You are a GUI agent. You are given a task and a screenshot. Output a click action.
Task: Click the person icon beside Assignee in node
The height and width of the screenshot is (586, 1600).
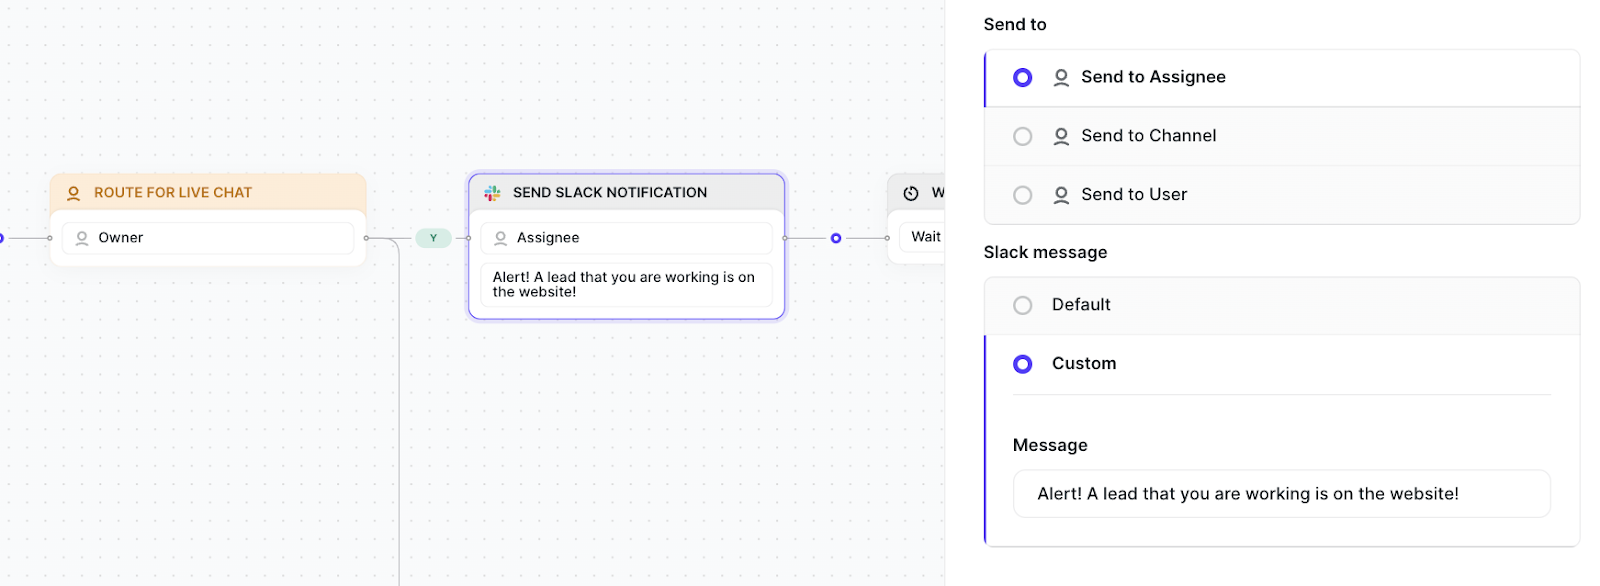pyautogui.click(x=501, y=238)
